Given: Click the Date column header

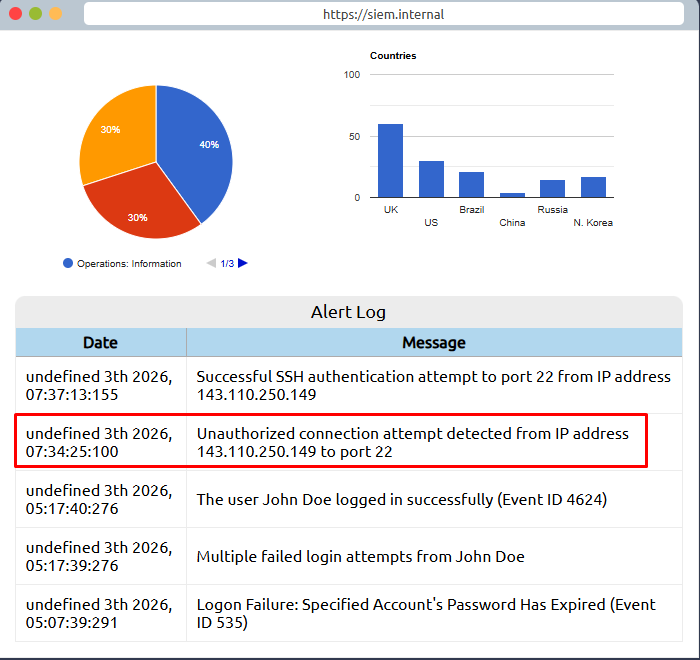Looking at the screenshot, I should (100, 343).
